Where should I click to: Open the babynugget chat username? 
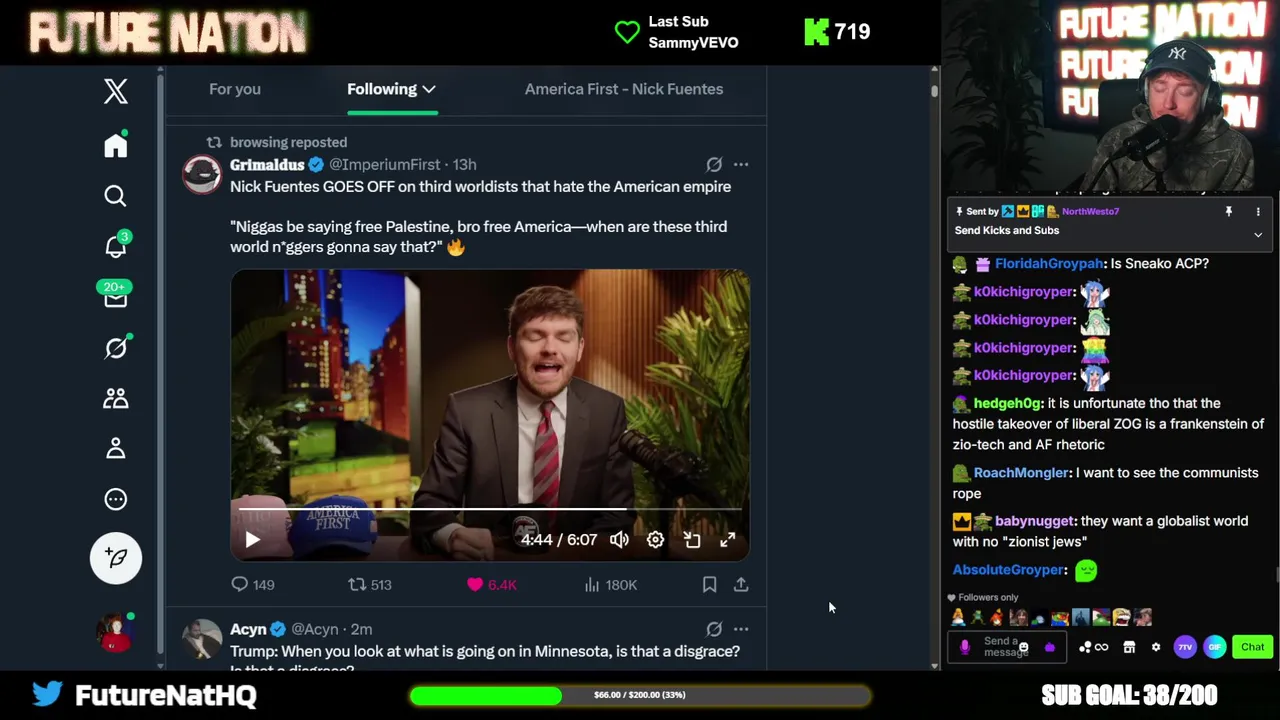[x=1034, y=521]
